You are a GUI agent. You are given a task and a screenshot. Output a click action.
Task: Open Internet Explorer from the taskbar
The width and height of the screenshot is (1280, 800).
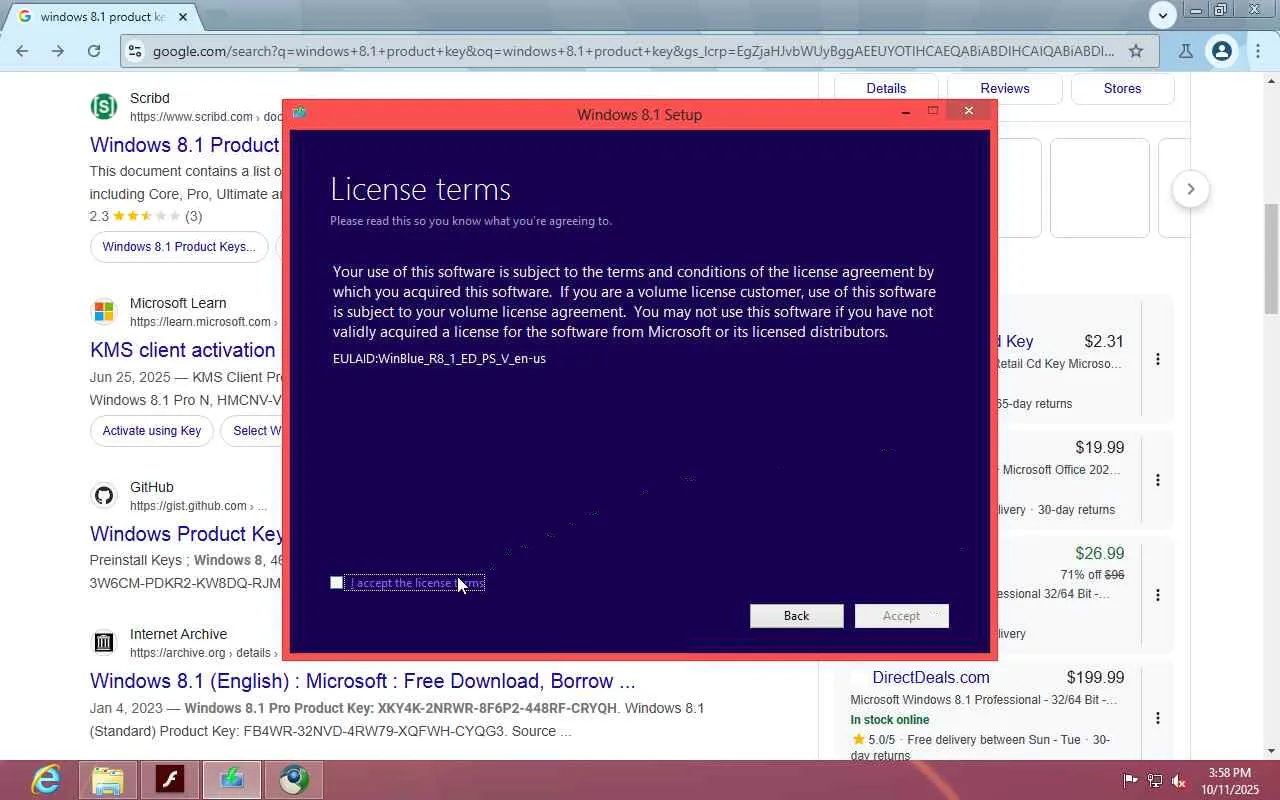pyautogui.click(x=46, y=780)
